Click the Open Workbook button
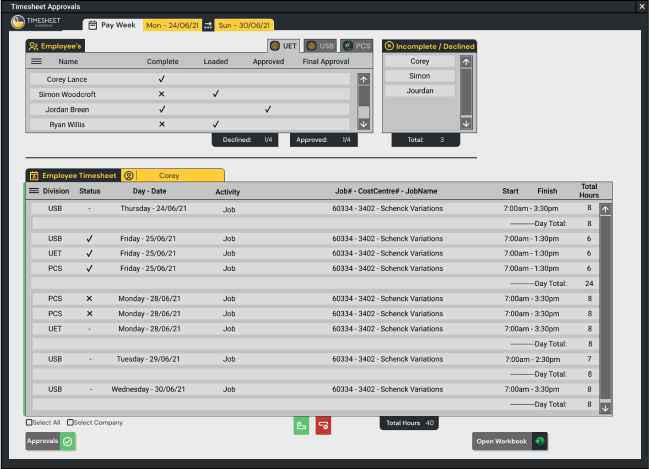Viewport: 649px width, 469px height. click(x=510, y=441)
